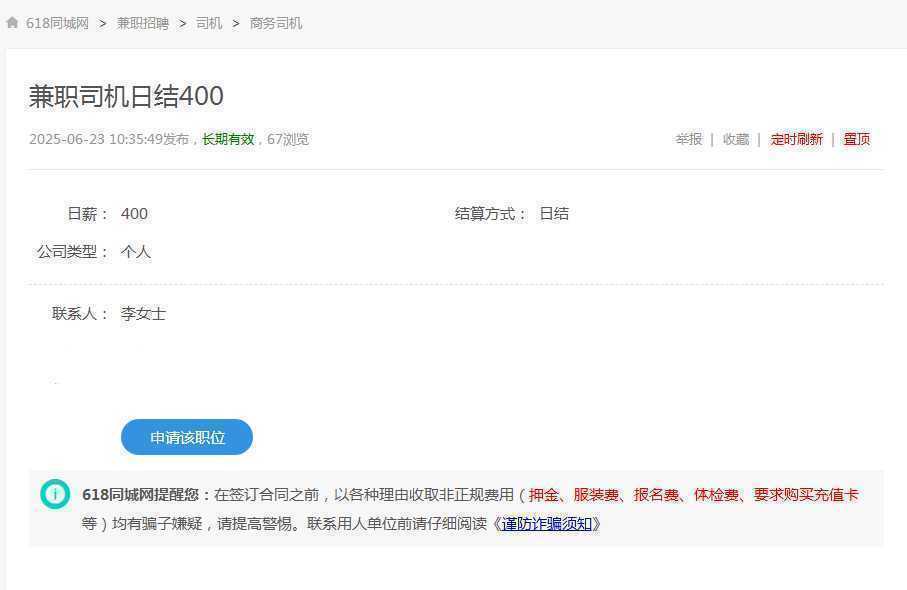The image size is (907, 590).
Task: Click the 公司类型 value 个人
Action: coord(136,252)
